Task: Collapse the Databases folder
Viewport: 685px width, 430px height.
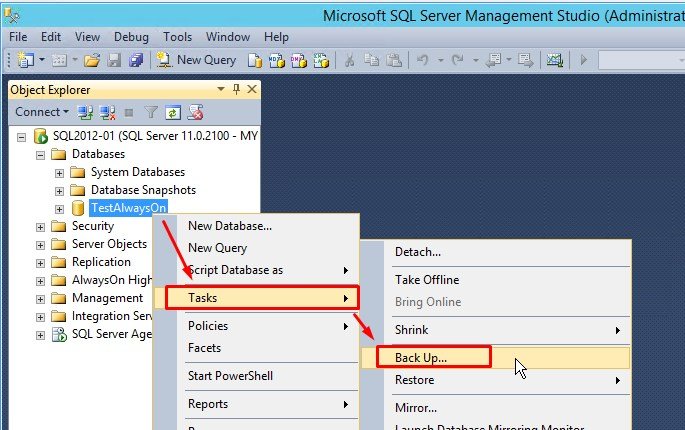Action: (41, 154)
